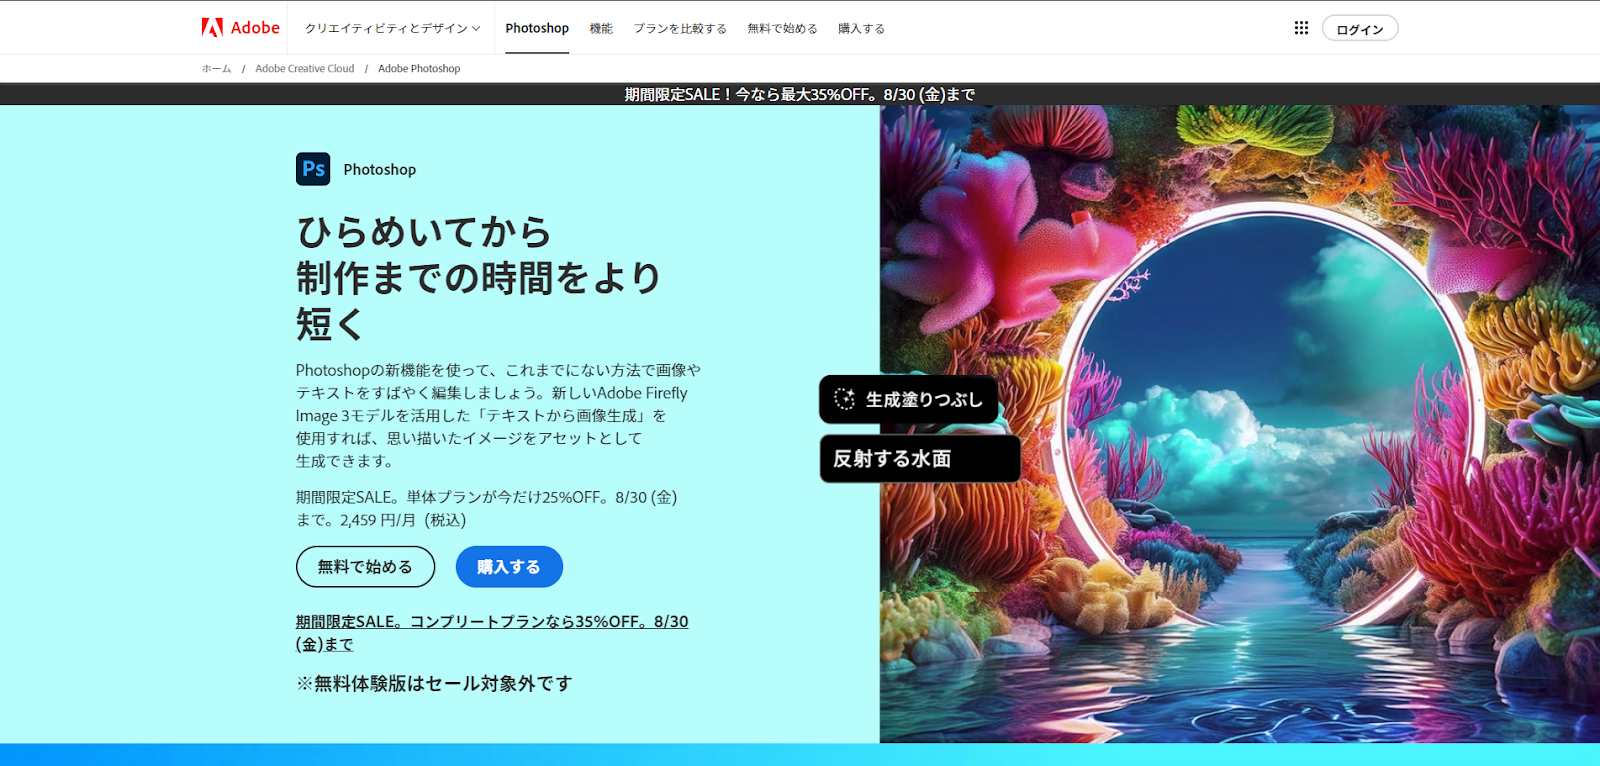Open the 機能 menu item
Viewport: 1600px width, 766px height.
click(601, 28)
